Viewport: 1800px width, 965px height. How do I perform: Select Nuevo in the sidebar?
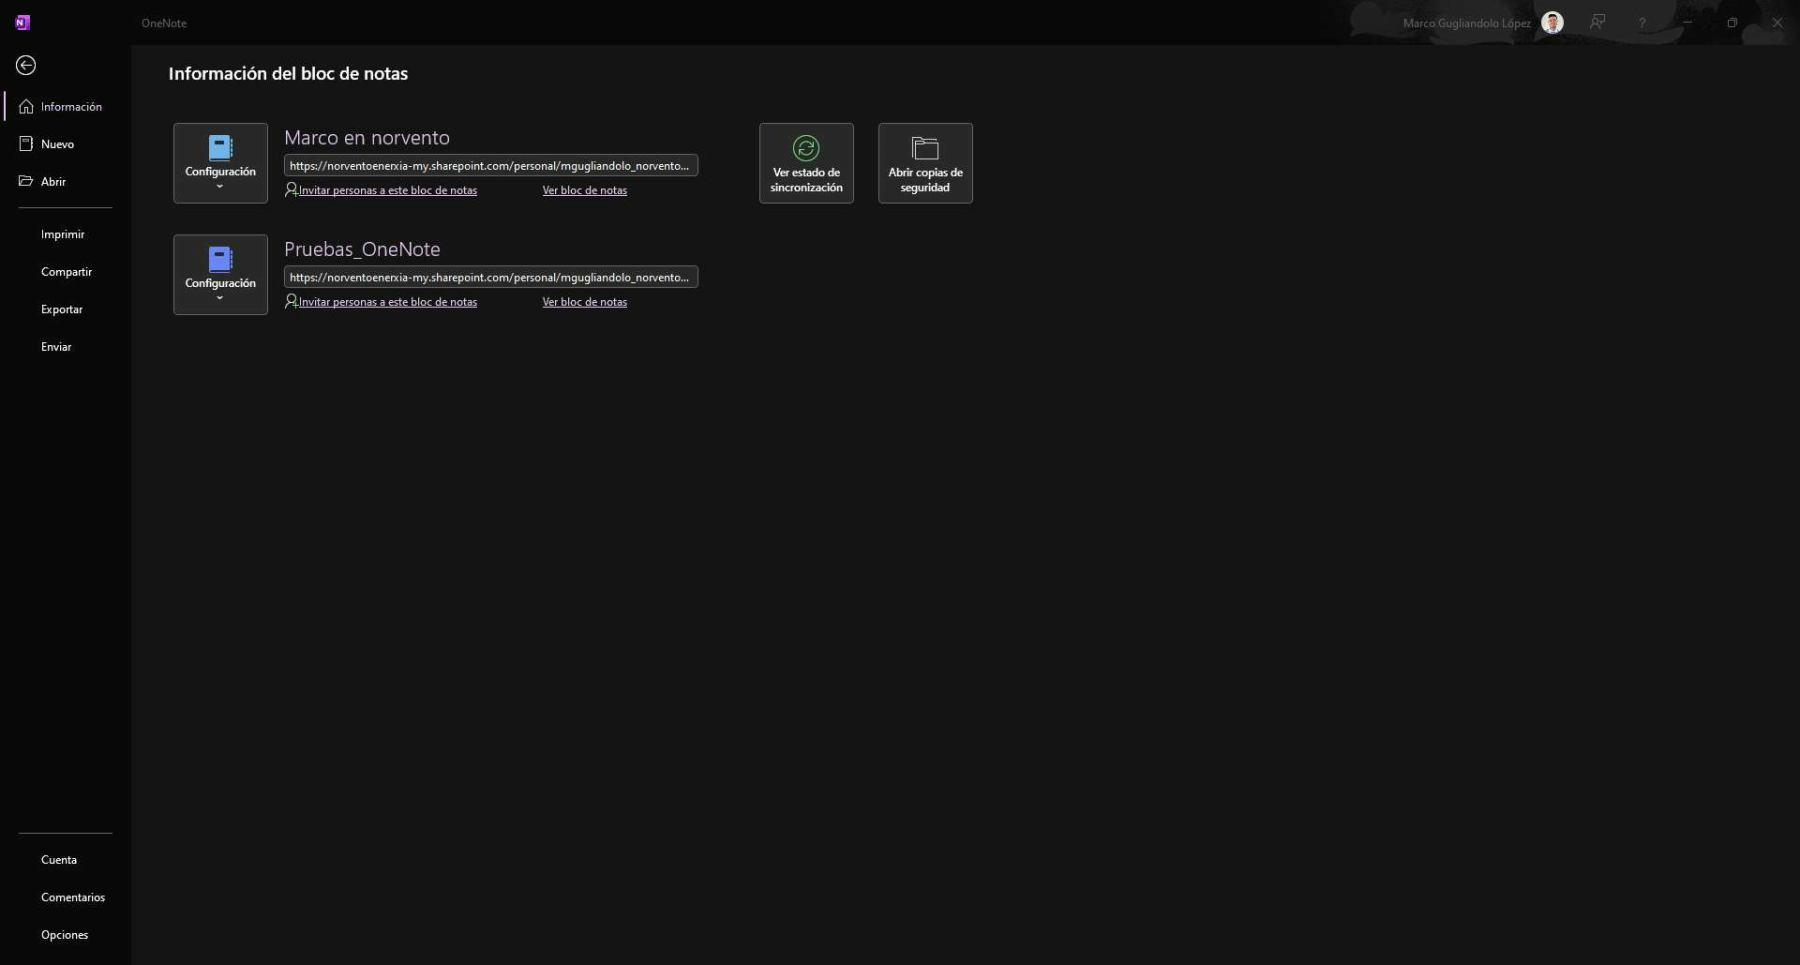tap(65, 144)
